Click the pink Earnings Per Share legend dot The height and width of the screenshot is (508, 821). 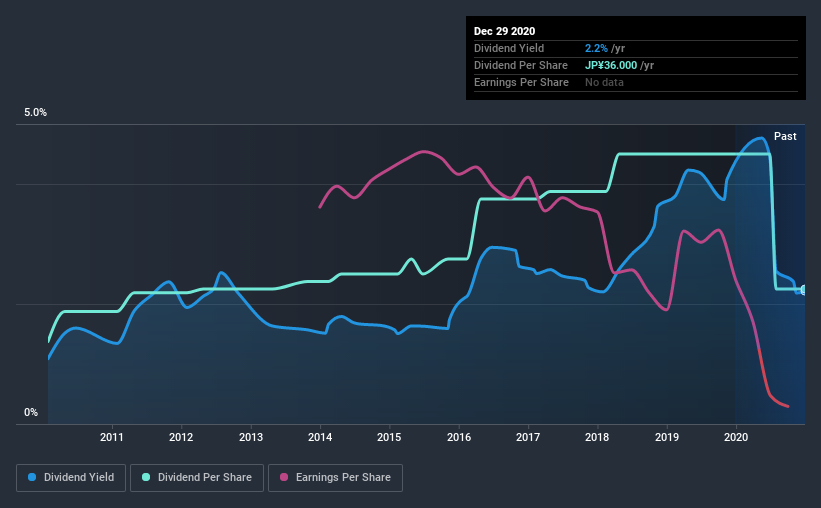284,477
